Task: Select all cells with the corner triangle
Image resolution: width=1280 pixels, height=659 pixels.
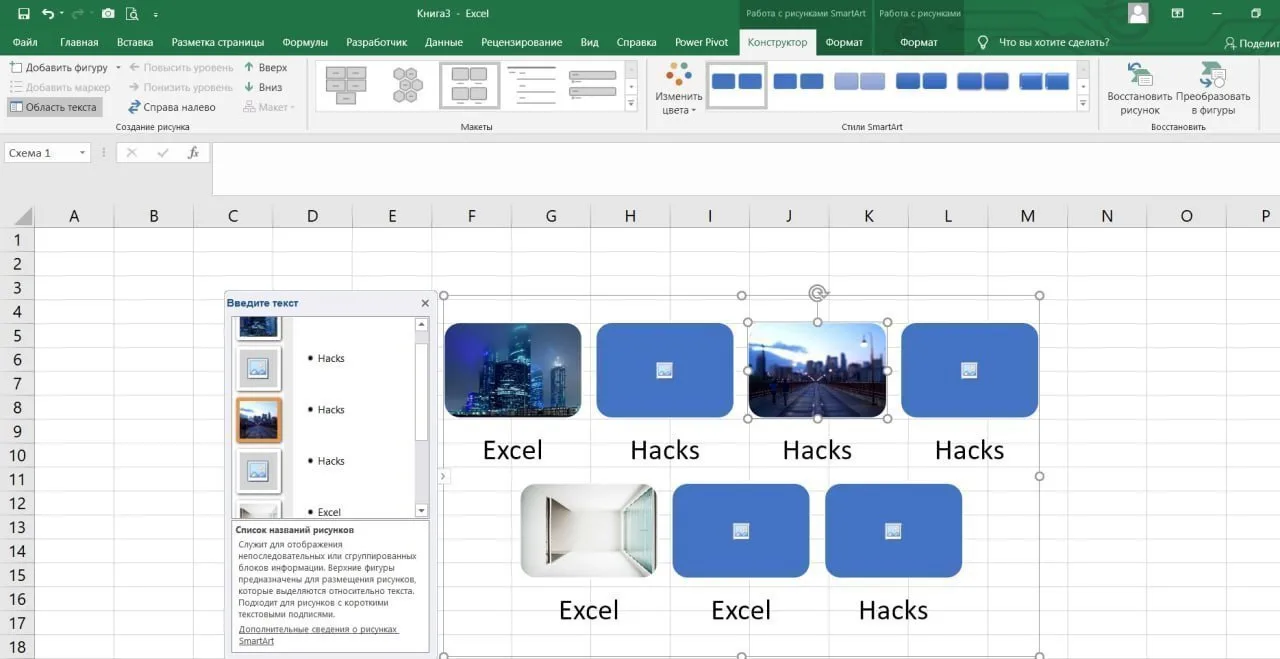Action: pos(22,216)
